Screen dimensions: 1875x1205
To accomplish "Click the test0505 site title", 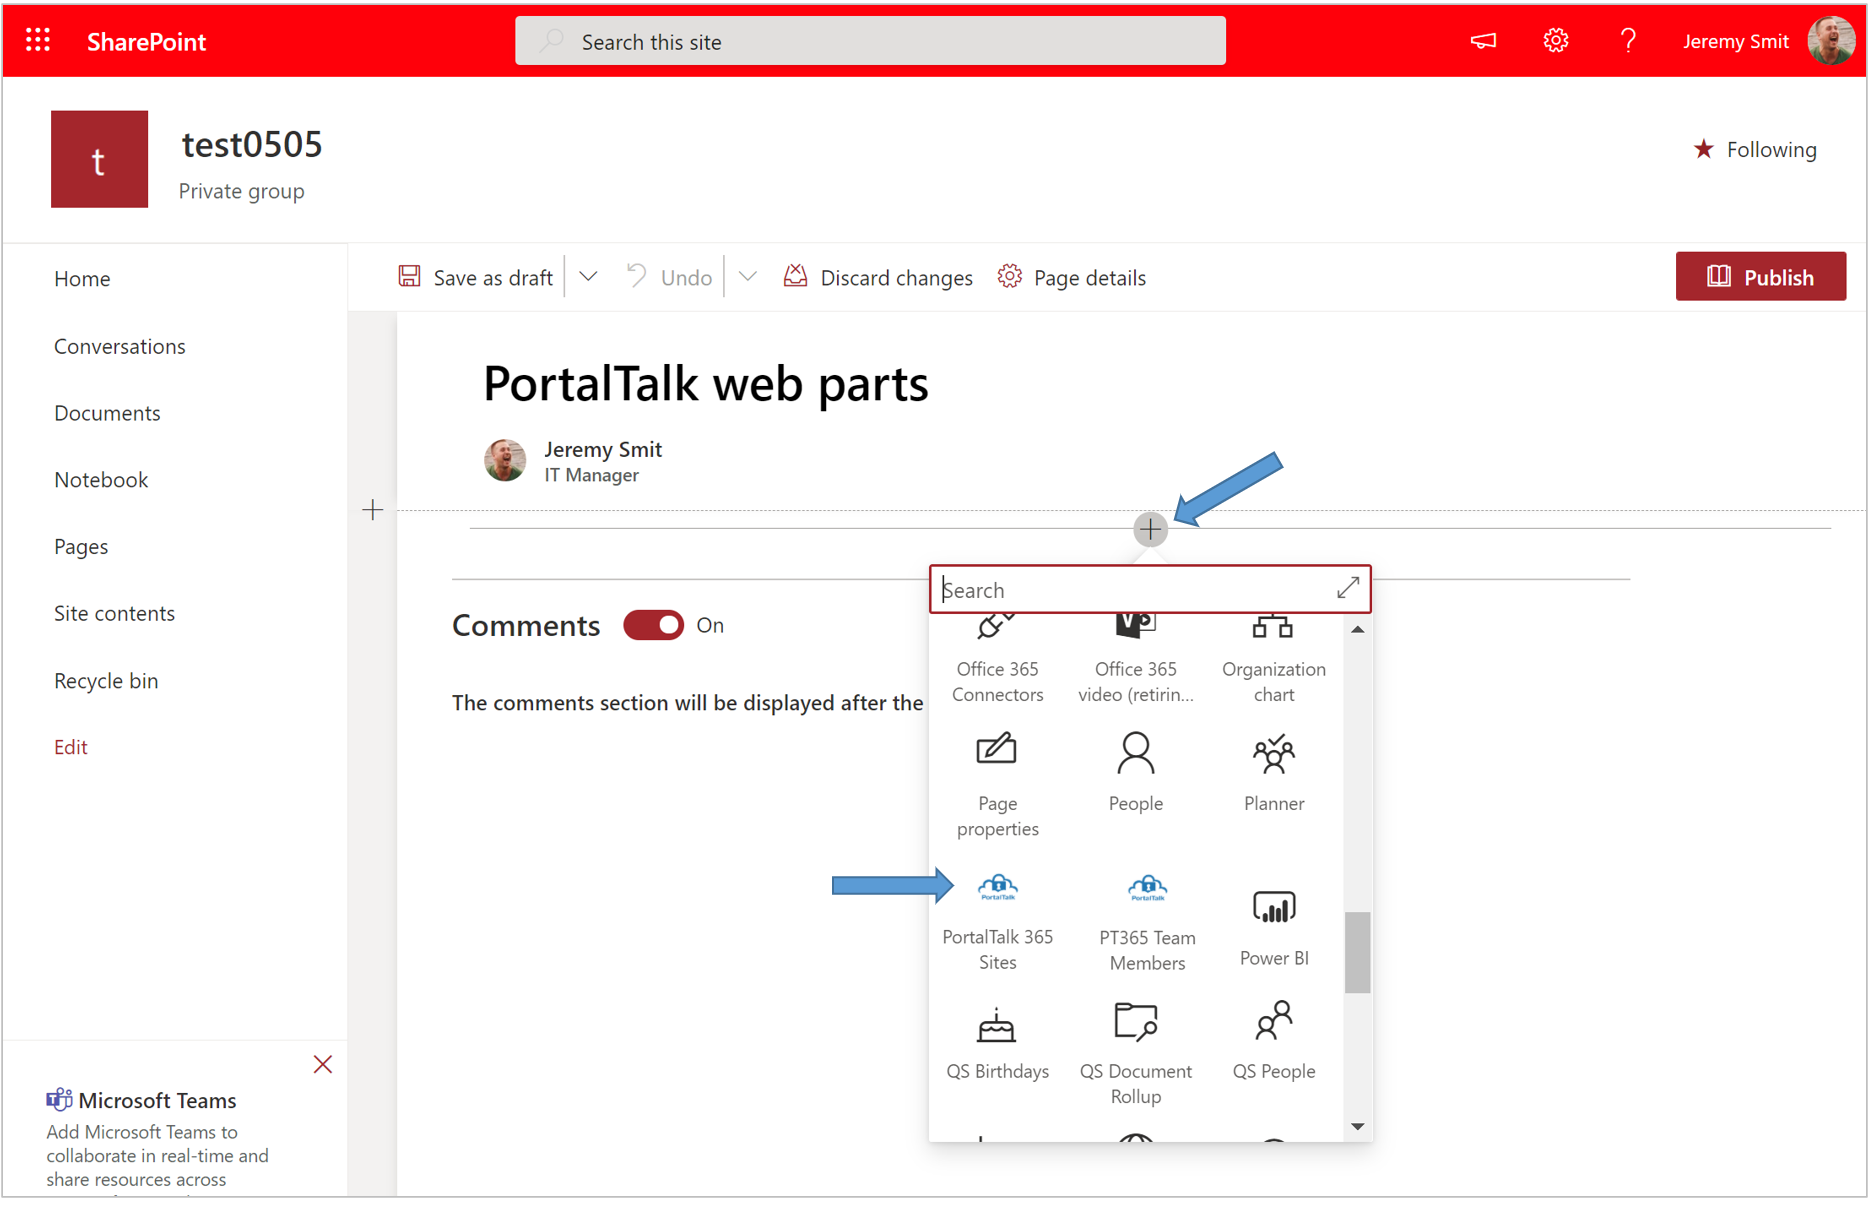I will coord(252,144).
